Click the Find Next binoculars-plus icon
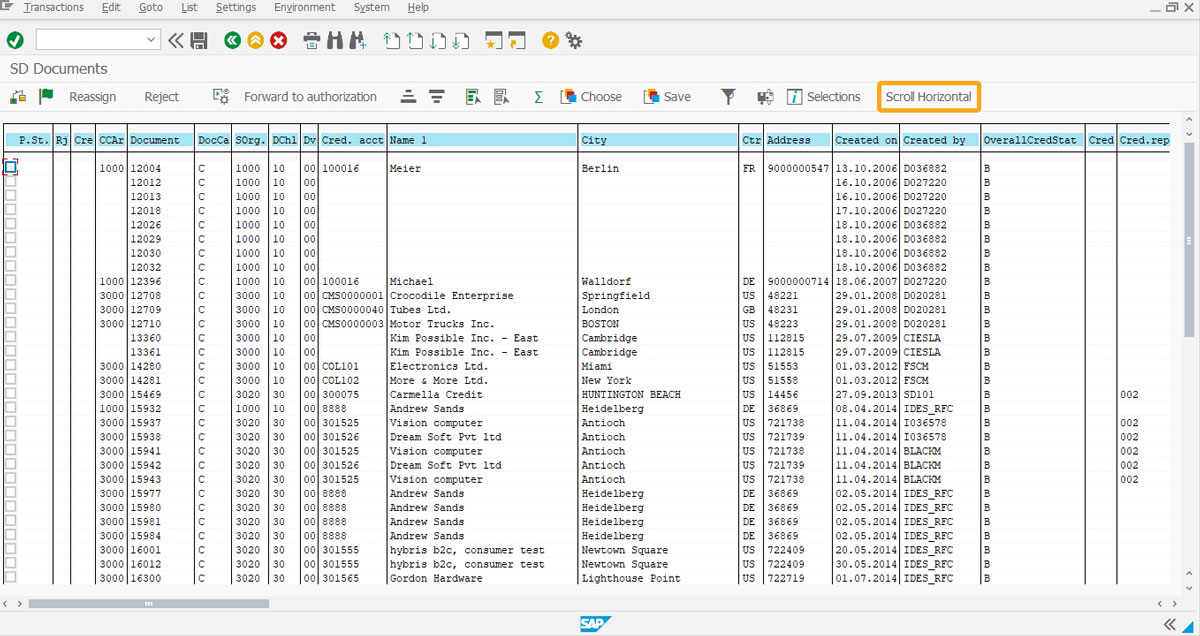This screenshot has width=1200, height=636. (x=358, y=40)
